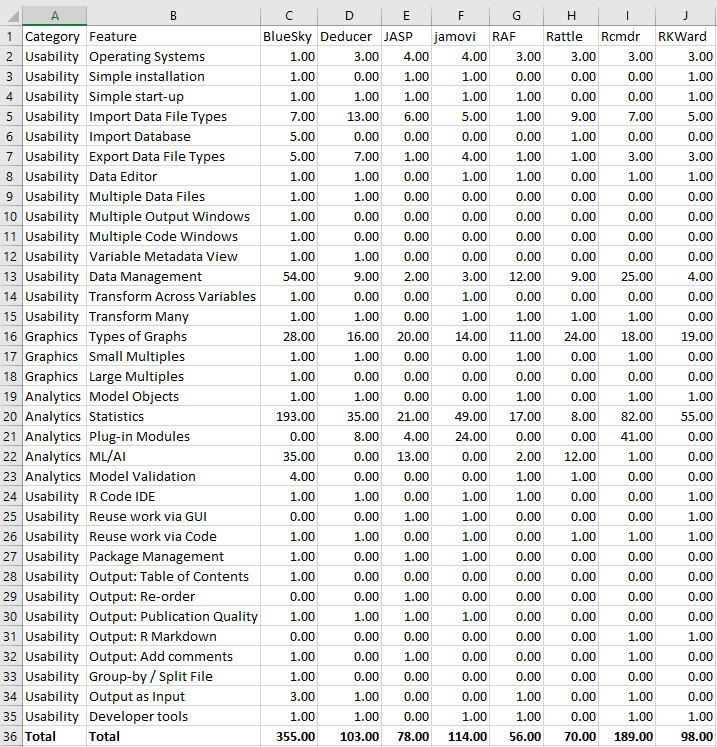Select column A header

(54, 16)
